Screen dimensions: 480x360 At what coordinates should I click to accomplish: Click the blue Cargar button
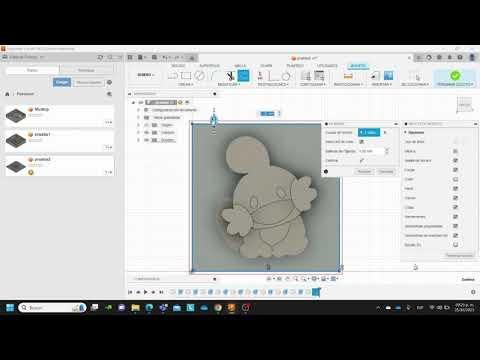pyautogui.click(x=62, y=82)
